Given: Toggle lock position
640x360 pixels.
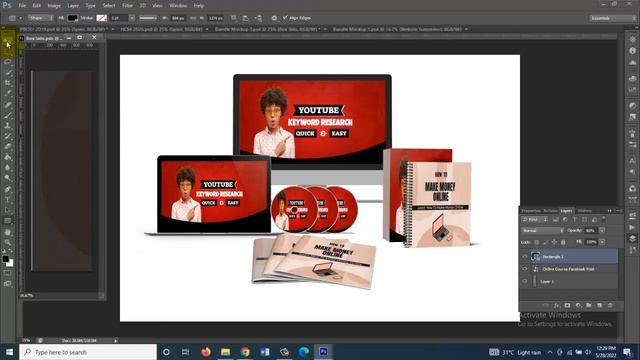Looking at the screenshot, I should tap(554, 242).
